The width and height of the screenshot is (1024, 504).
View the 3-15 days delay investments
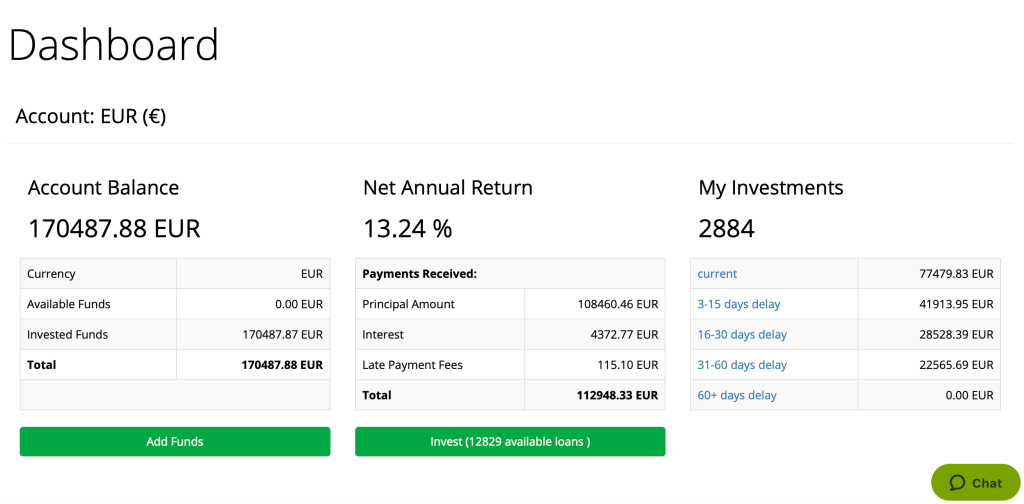tap(738, 304)
